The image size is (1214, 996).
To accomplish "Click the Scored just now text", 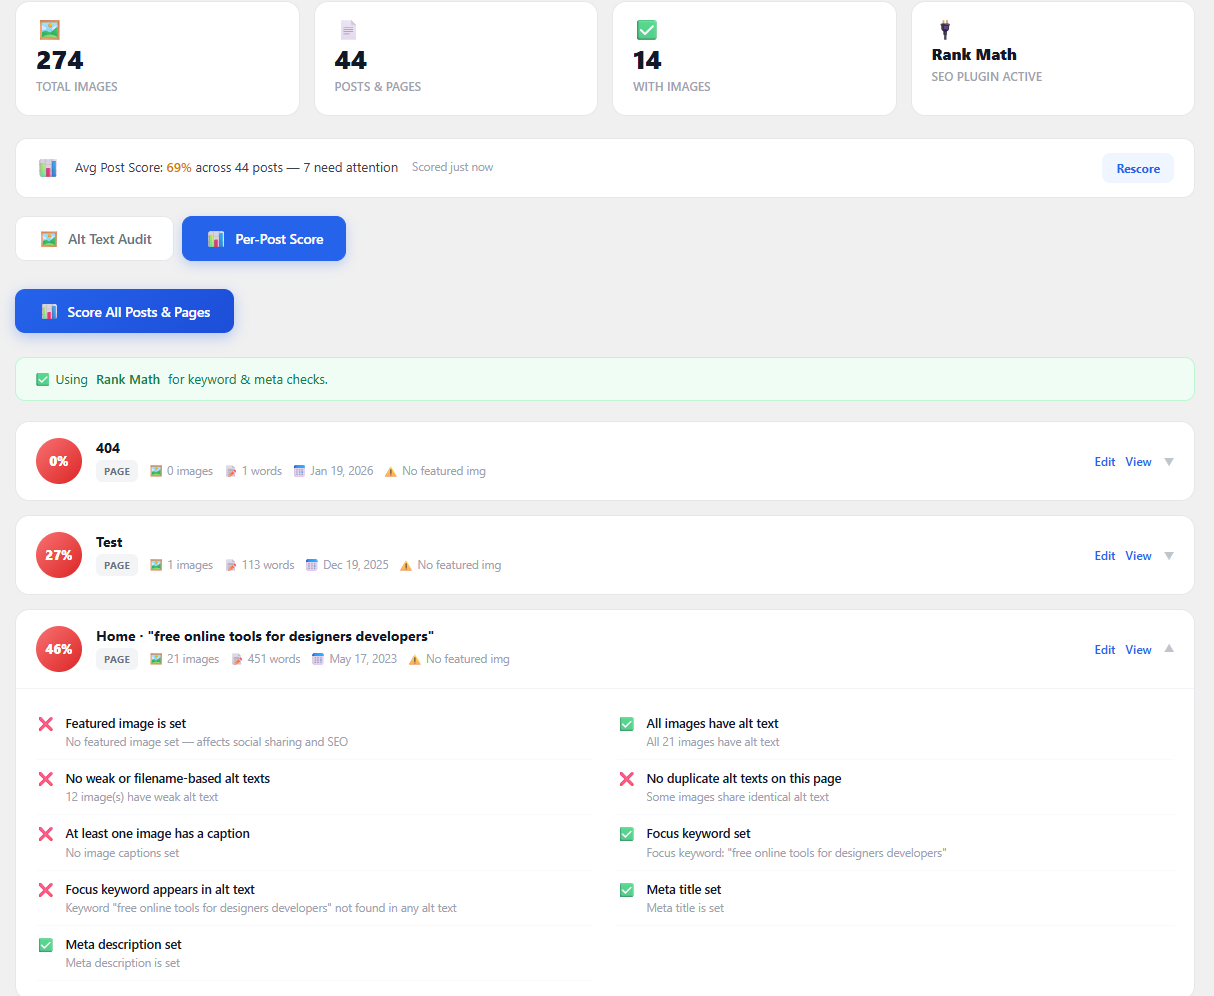I will 452,167.
